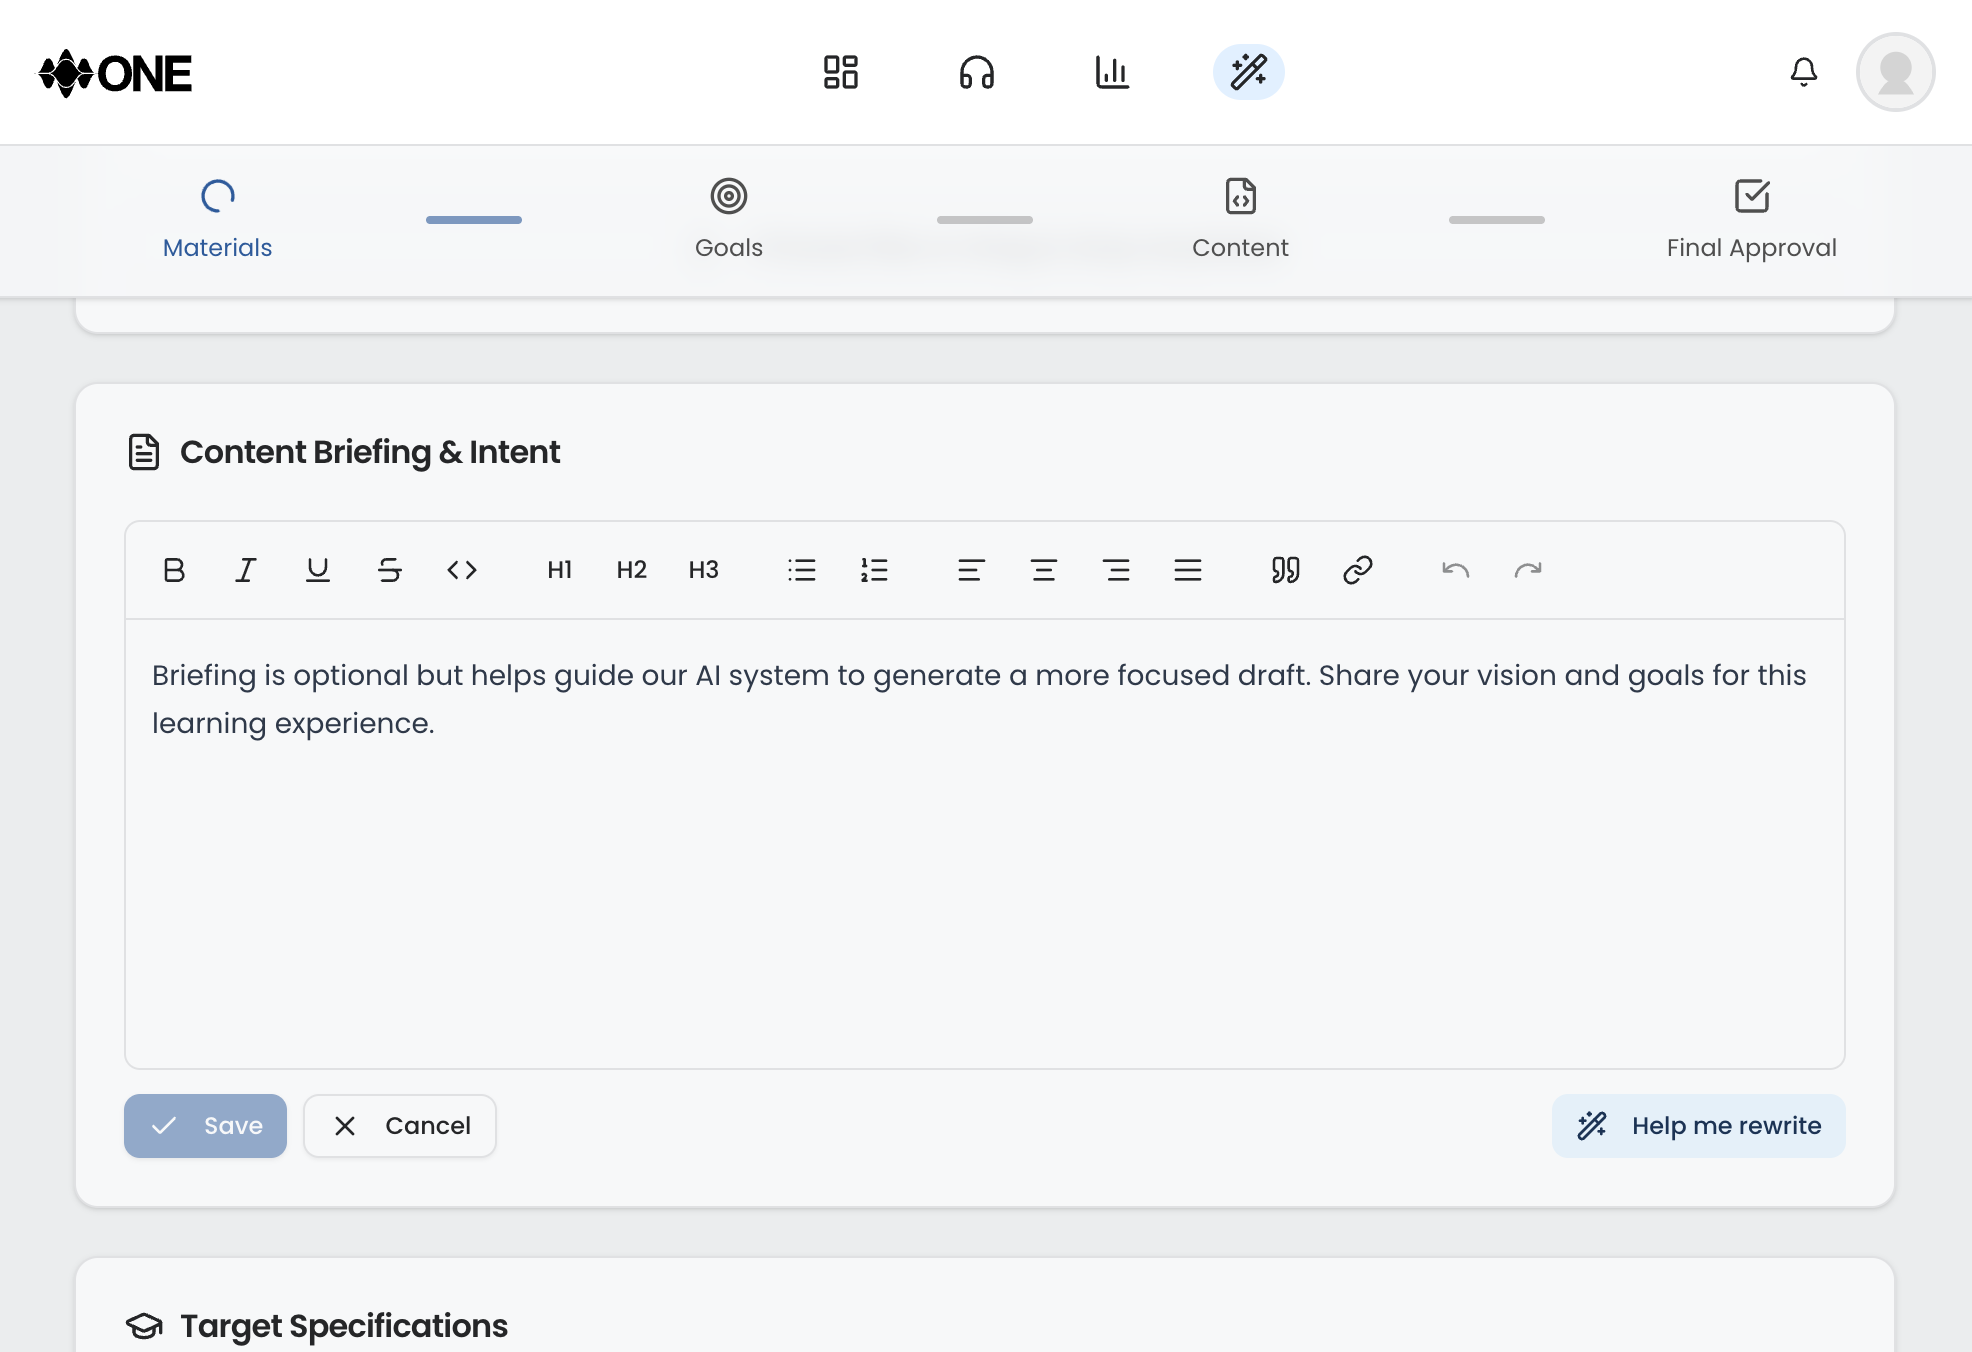The image size is (1972, 1352).
Task: Insert a hyperlink
Action: click(x=1357, y=570)
